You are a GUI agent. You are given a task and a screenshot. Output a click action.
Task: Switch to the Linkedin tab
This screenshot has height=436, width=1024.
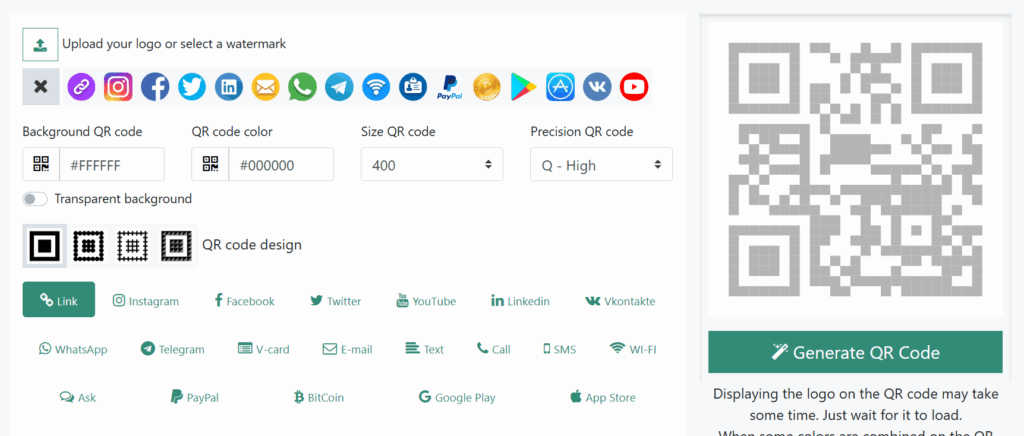pyautogui.click(x=520, y=301)
